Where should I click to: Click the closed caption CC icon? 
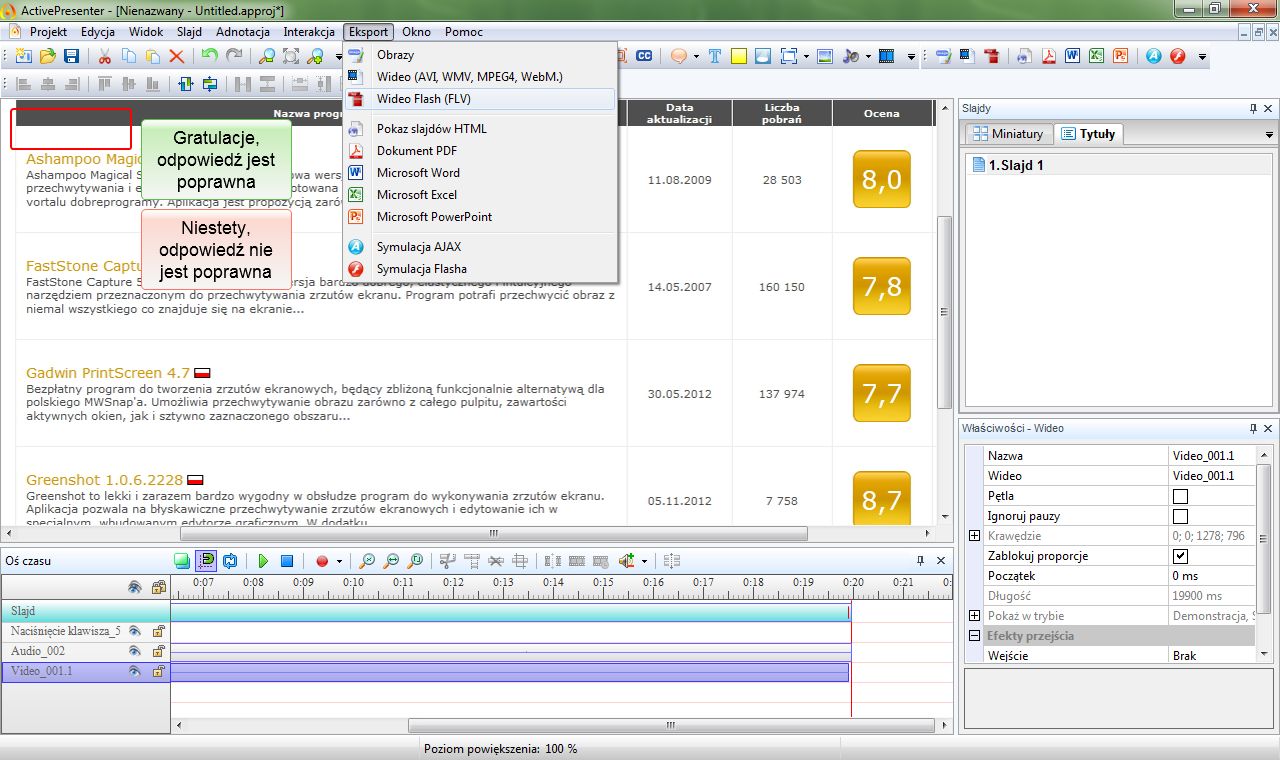(x=645, y=57)
